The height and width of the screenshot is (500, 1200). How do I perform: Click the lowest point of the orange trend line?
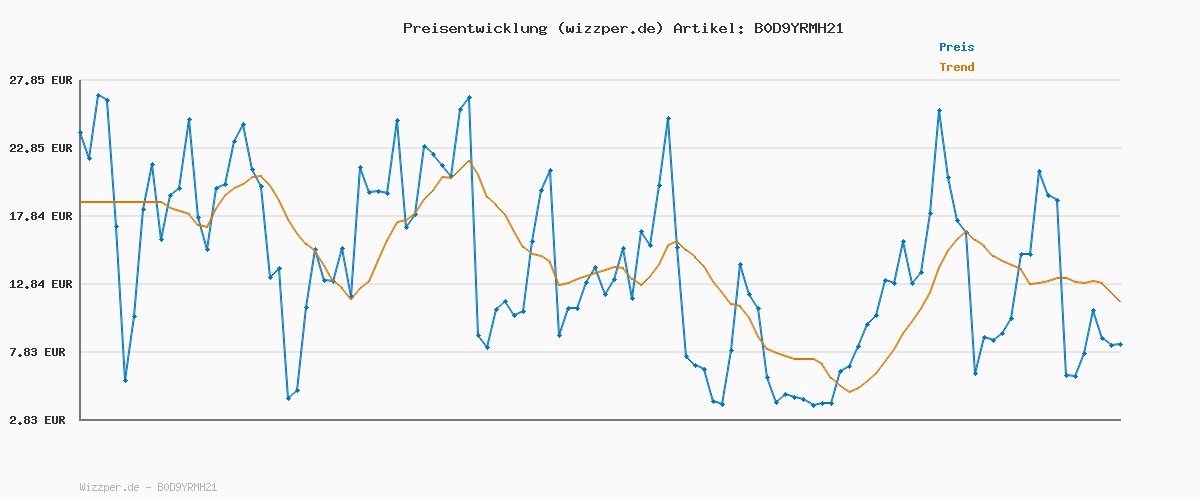tap(849, 392)
